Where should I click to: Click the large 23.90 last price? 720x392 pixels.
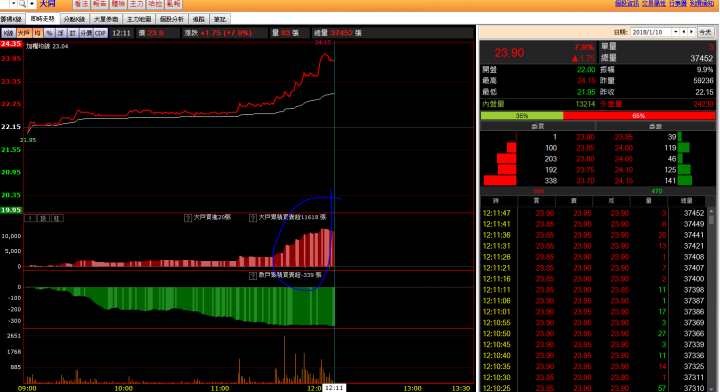tap(509, 53)
